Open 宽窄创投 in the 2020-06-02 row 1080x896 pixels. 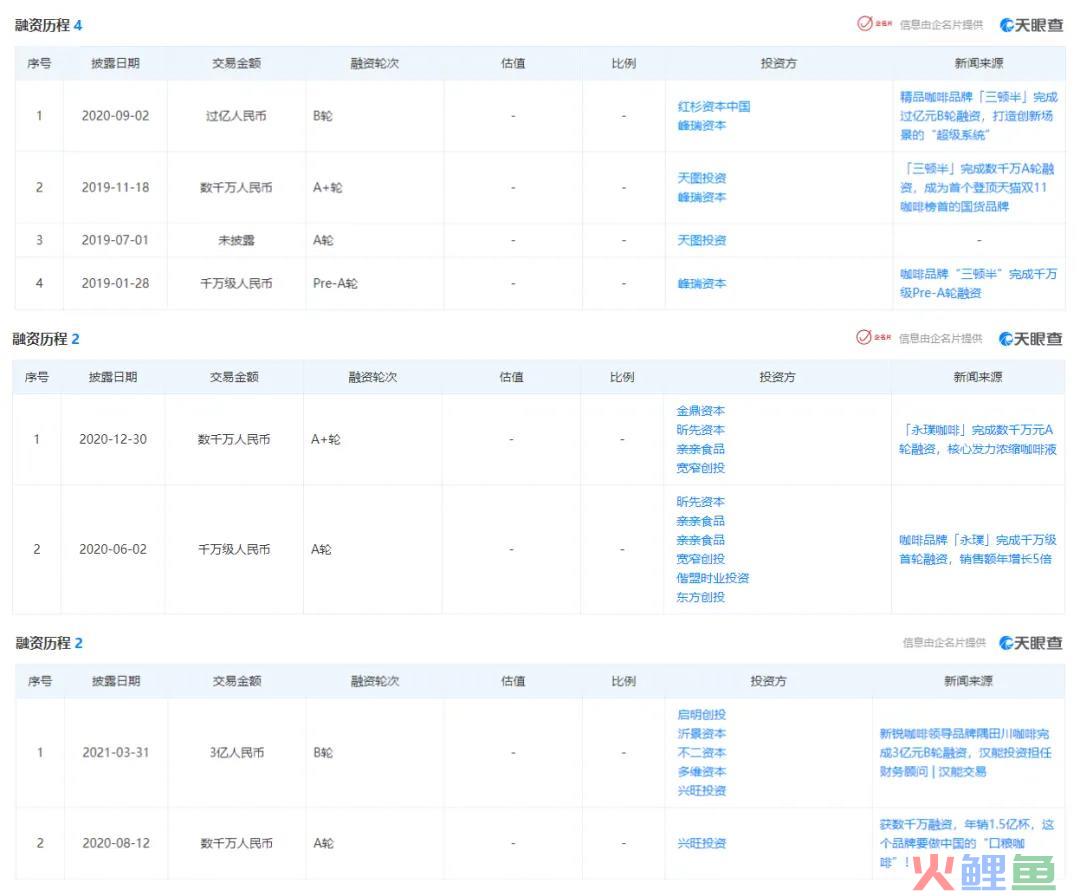[x=700, y=559]
